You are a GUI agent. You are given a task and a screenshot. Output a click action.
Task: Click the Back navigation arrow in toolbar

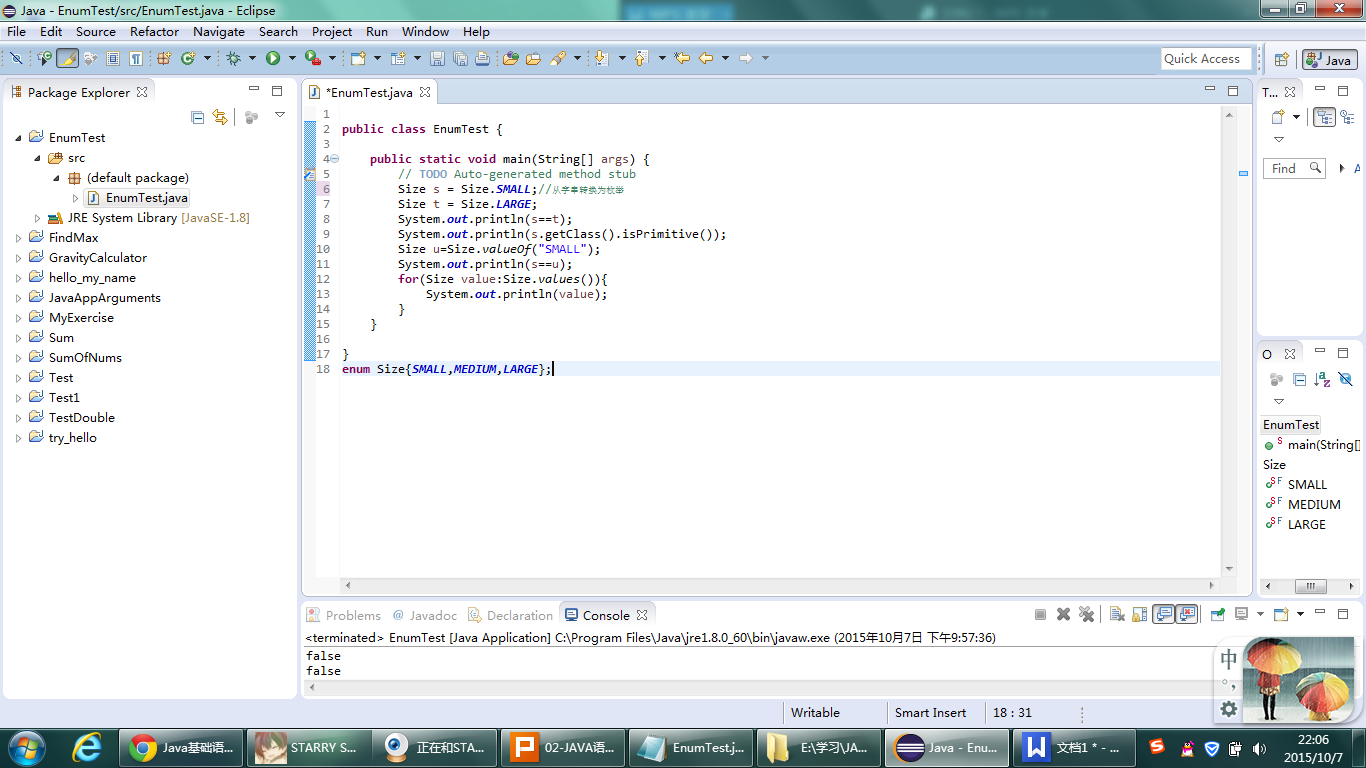pyautogui.click(x=706, y=58)
